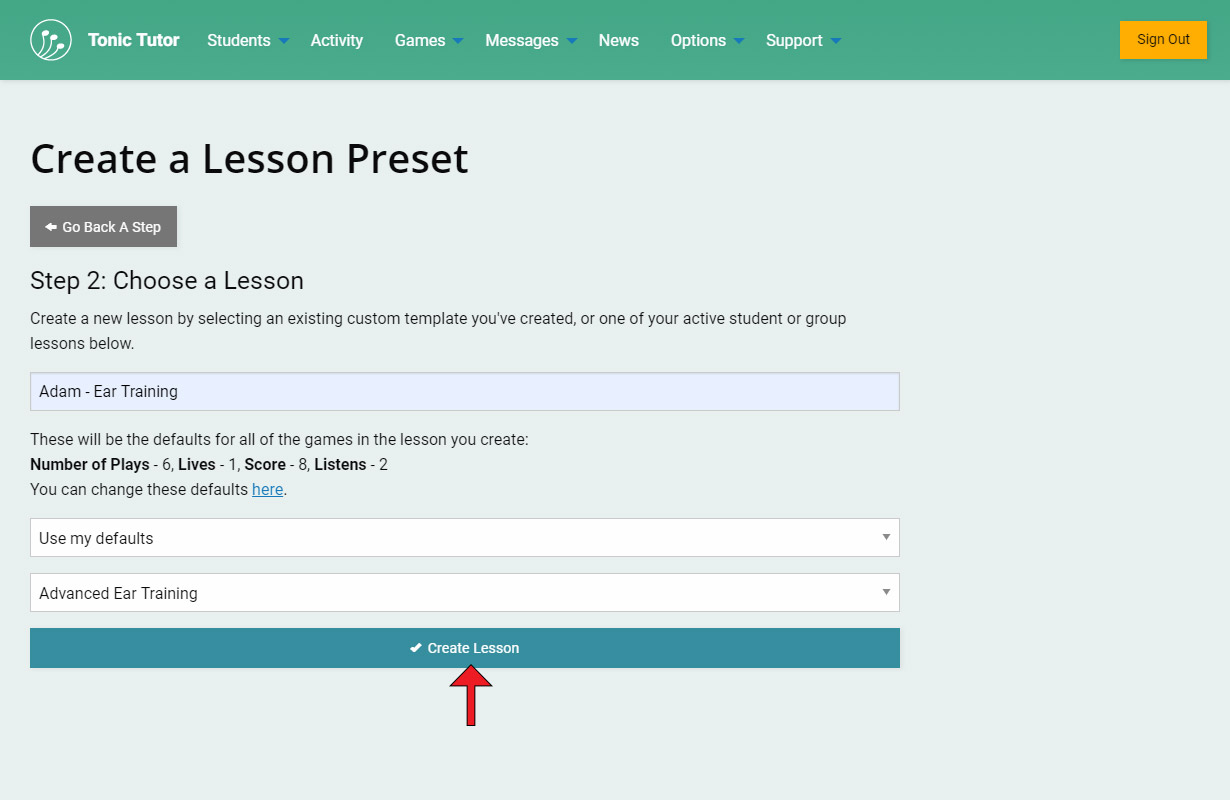Click the Go Back A Step button
The image size is (1230, 800).
pos(103,227)
